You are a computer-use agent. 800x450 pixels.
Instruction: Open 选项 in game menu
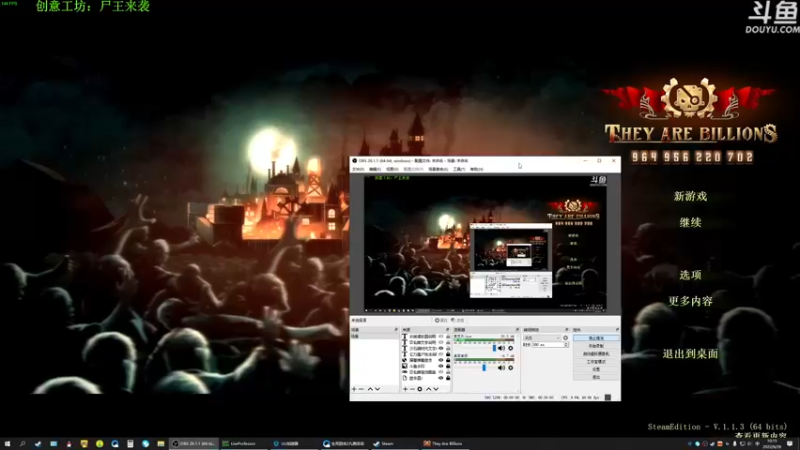[x=690, y=274]
